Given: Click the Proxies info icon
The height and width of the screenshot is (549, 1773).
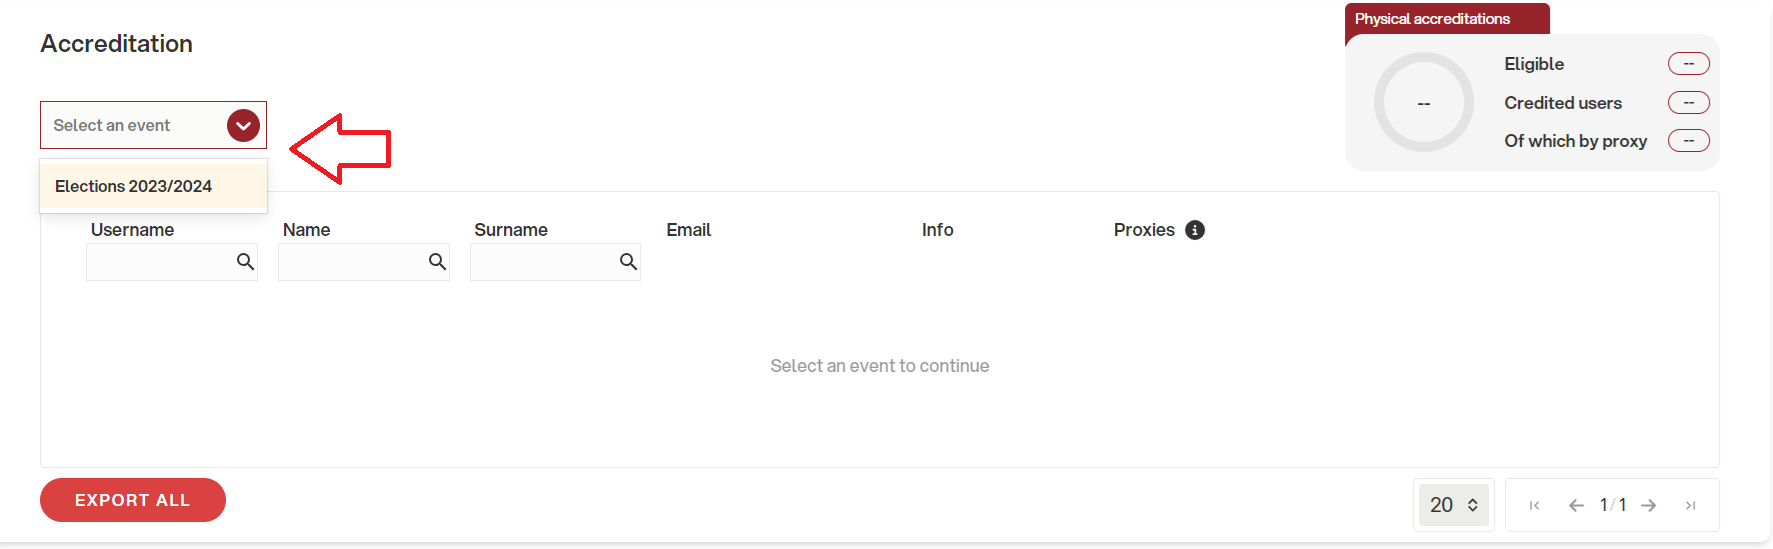Looking at the screenshot, I should pyautogui.click(x=1195, y=230).
